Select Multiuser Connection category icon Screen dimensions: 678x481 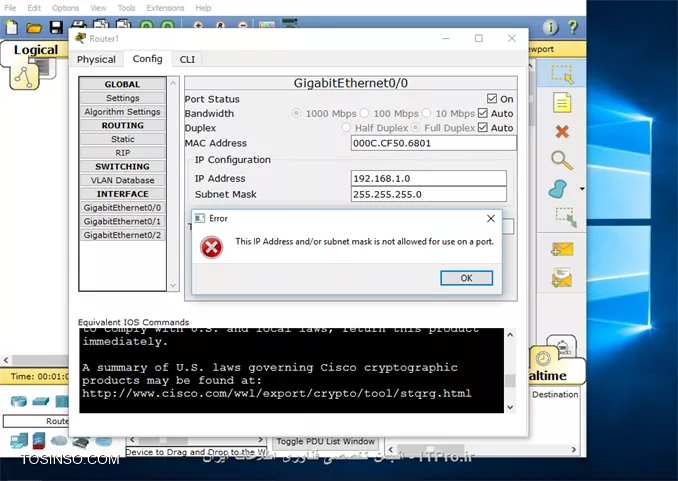pyautogui.click(x=104, y=441)
